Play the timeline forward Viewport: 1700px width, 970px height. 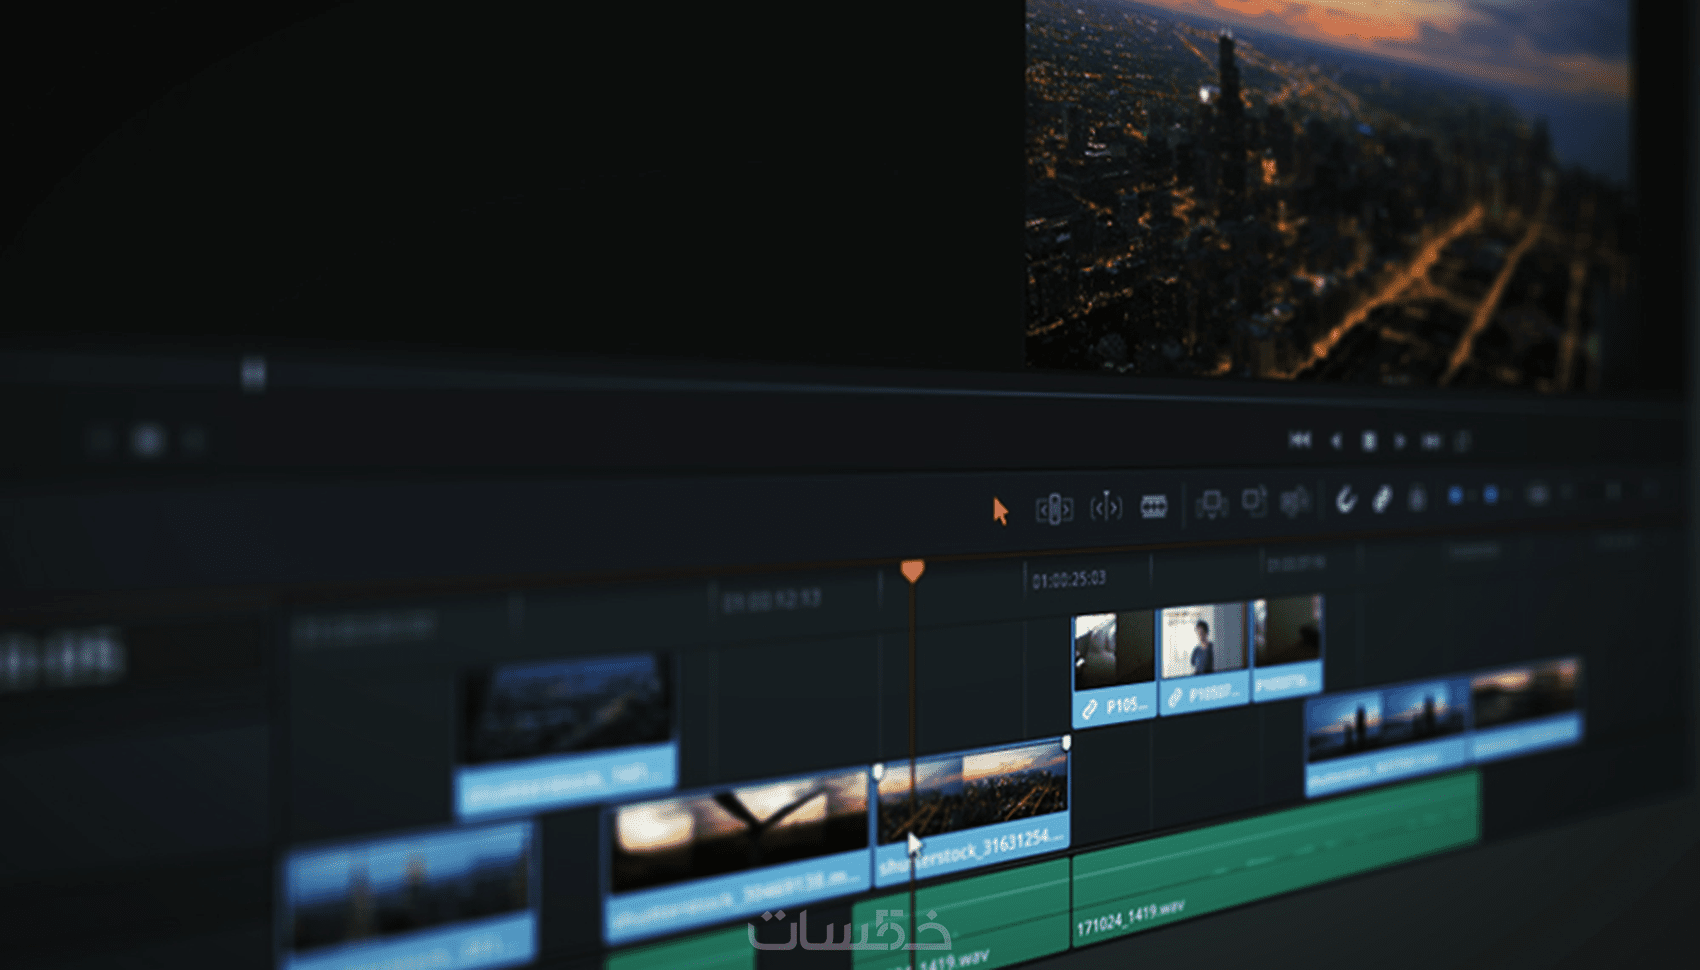(1400, 441)
